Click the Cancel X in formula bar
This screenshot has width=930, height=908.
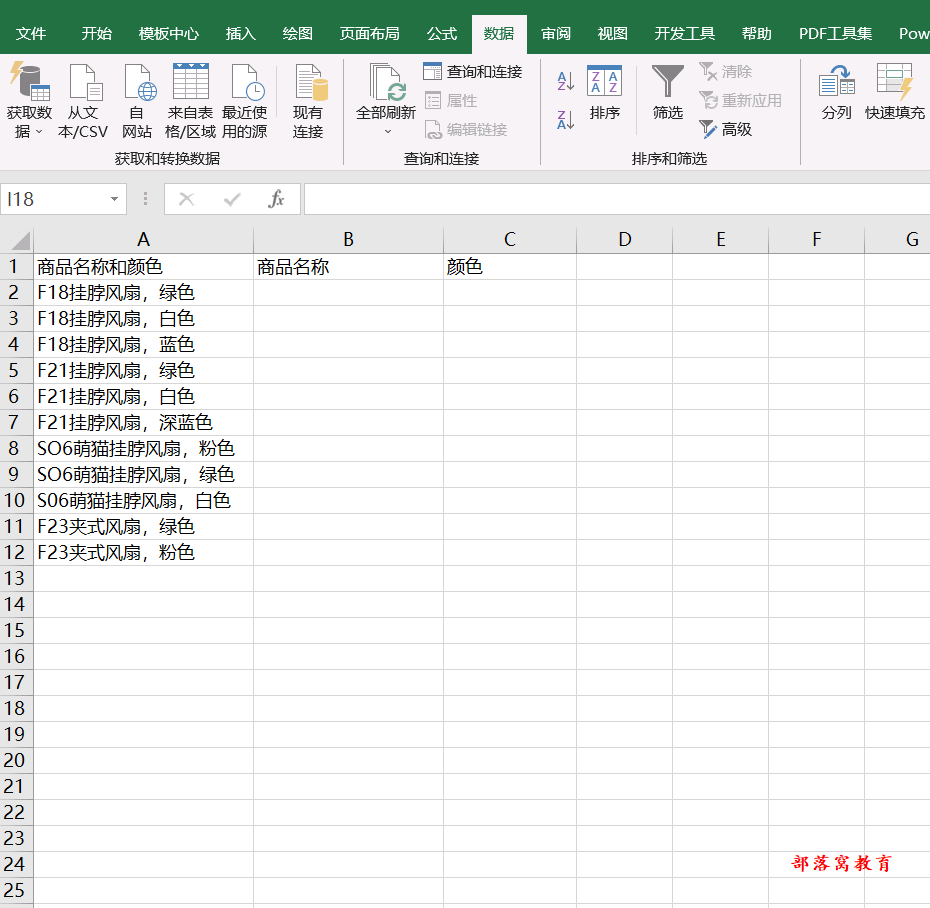click(187, 199)
